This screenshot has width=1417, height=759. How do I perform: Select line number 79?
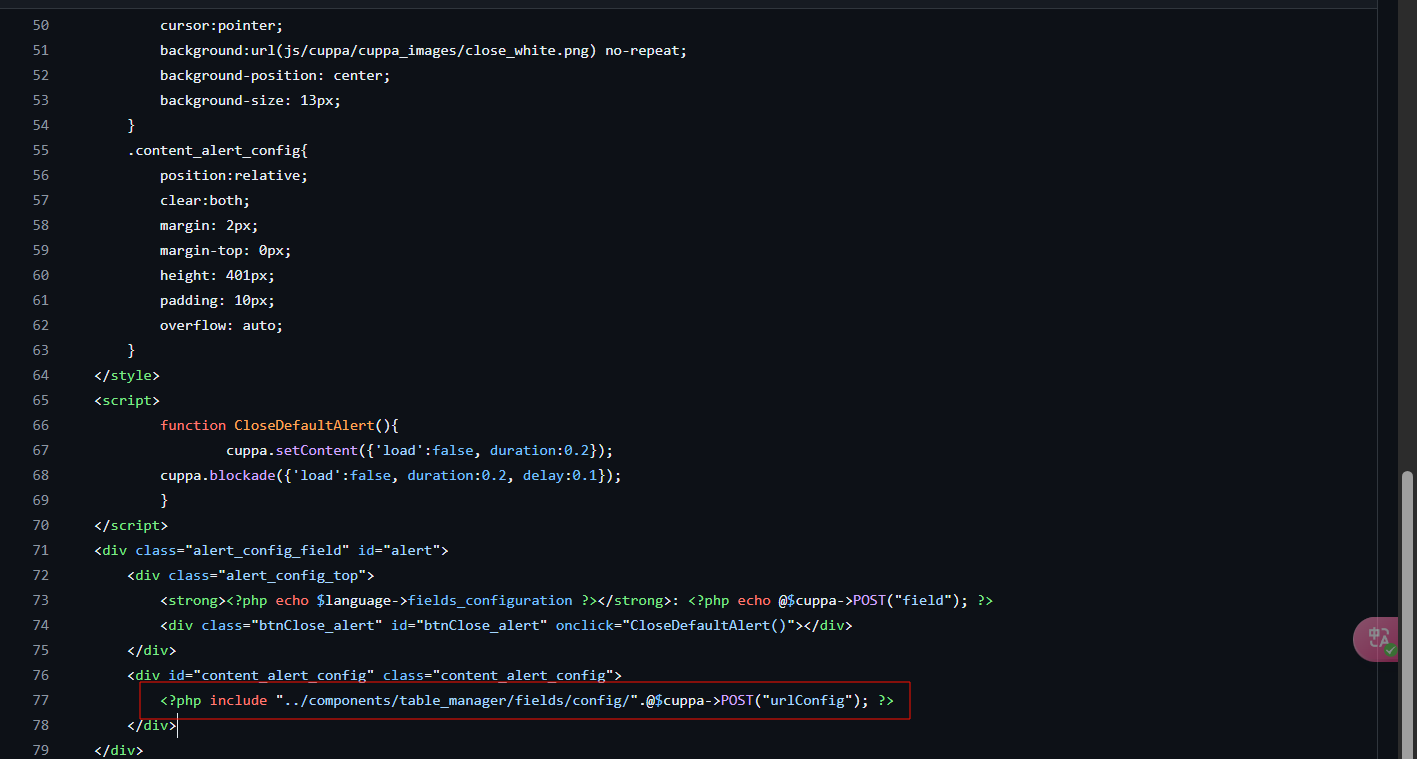tap(41, 750)
